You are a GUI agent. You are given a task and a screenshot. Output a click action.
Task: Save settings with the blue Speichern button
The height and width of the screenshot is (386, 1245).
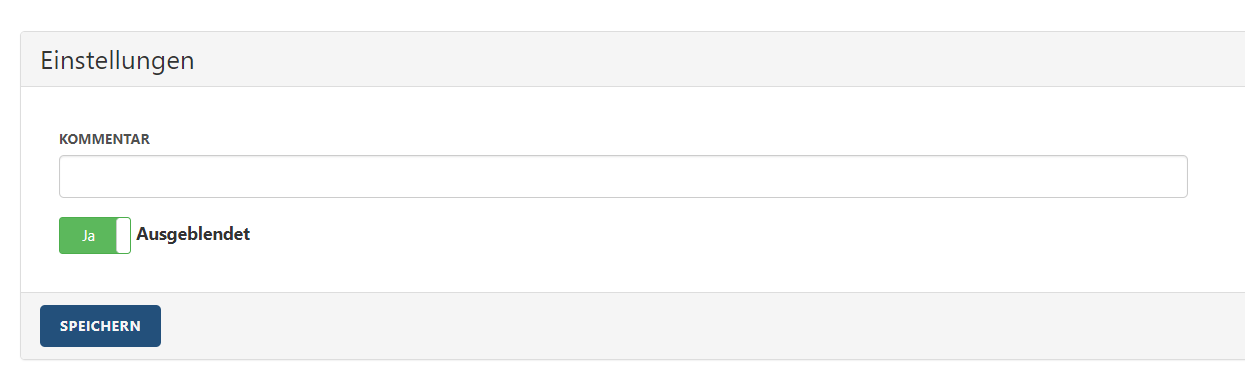pyautogui.click(x=100, y=326)
